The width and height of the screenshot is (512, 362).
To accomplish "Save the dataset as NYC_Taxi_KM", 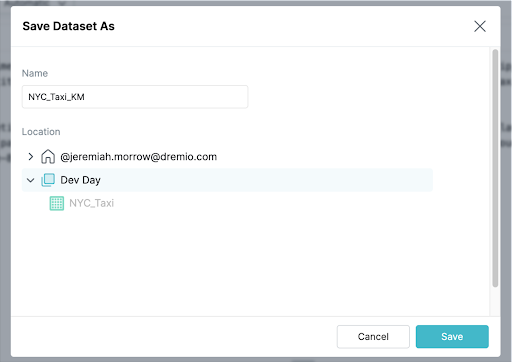I will pyautogui.click(x=452, y=337).
